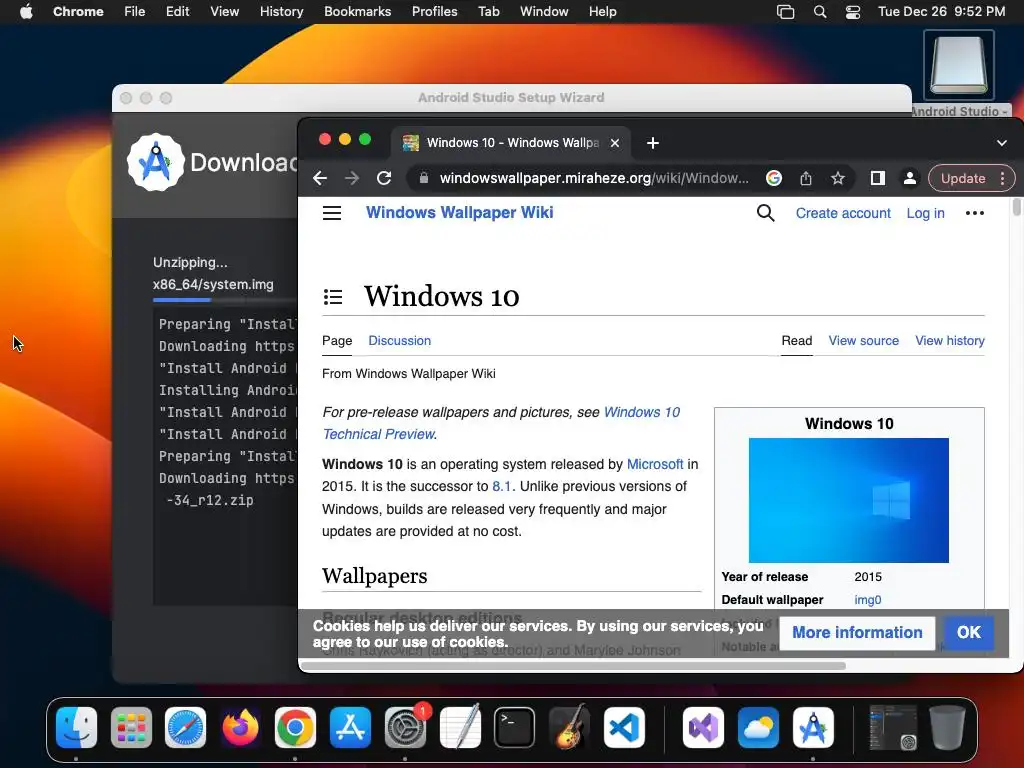This screenshot has width=1024, height=768.
Task: Open Finder from the Dock
Action: pos(76,728)
